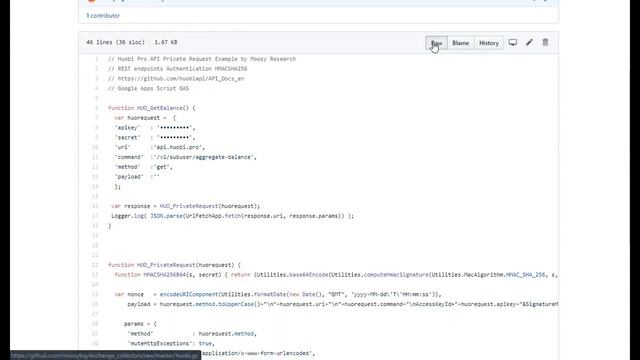The width and height of the screenshot is (640, 360).
Task: Click the '46 lines (36 sloc)' text
Action: (x=116, y=42)
